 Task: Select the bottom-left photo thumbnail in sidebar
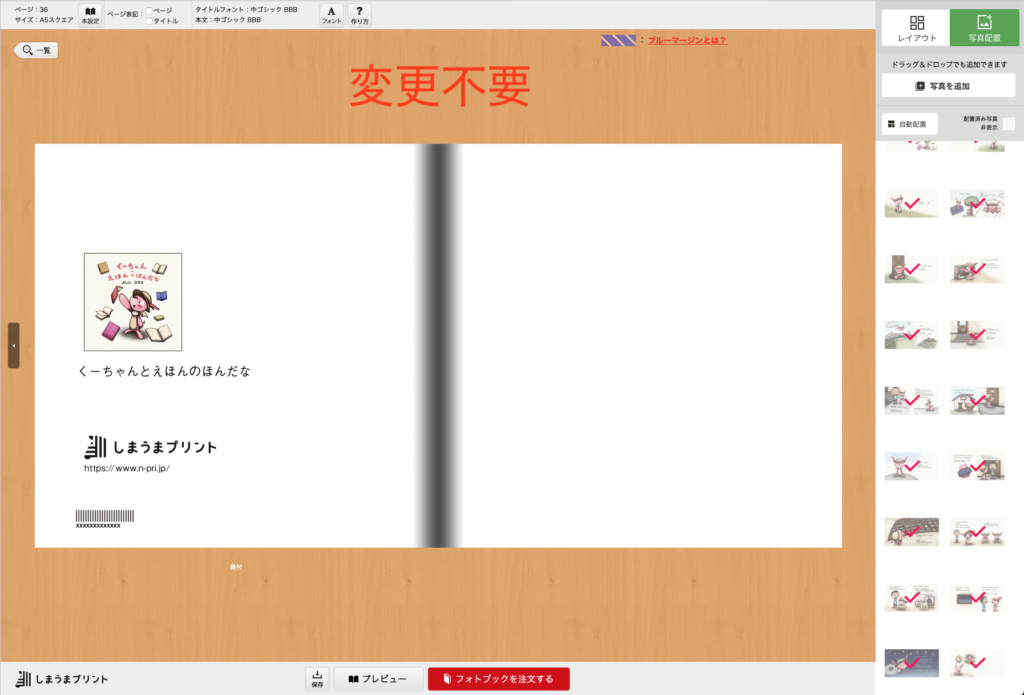point(911,662)
